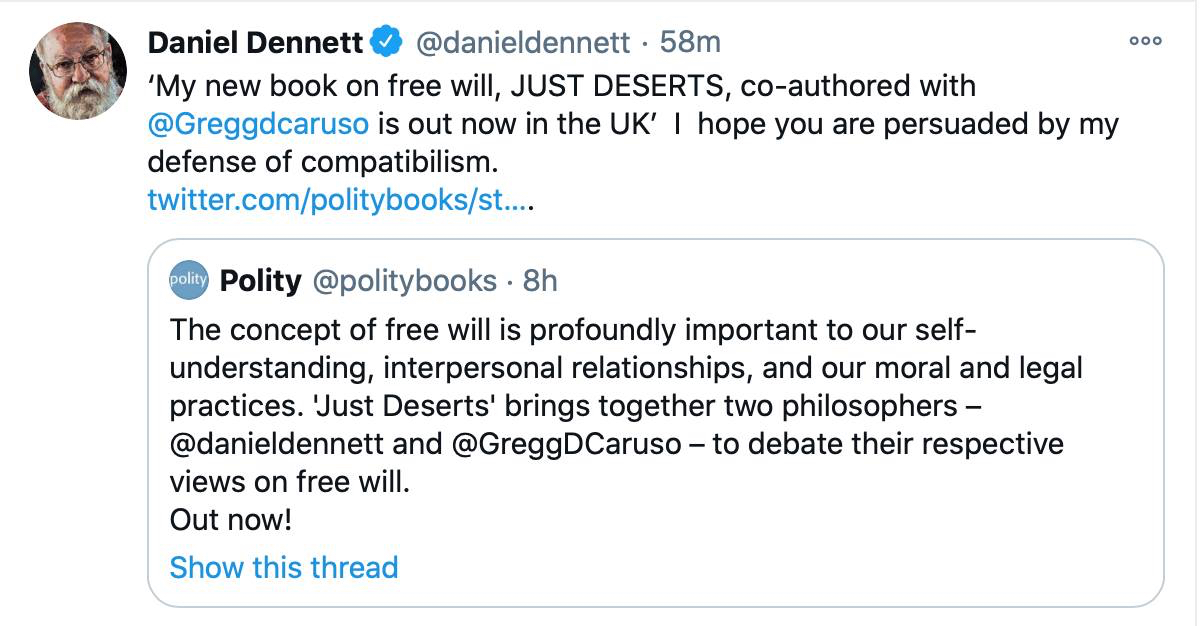Image resolution: width=1204 pixels, height=626 pixels.
Task: Follow the twitter.com/politybooks/st… link
Action: point(337,201)
